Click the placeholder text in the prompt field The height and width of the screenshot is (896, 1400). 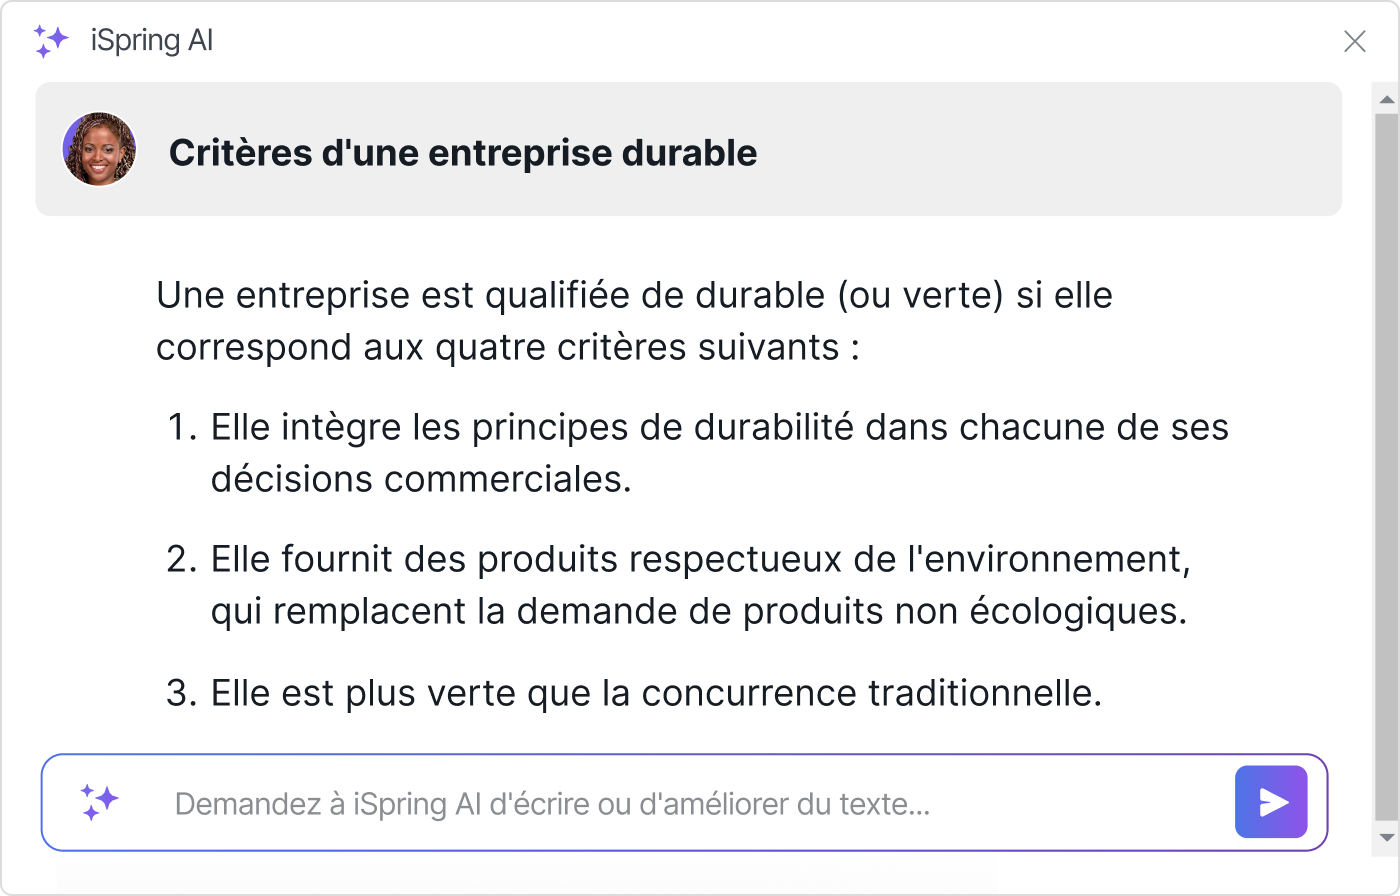[x=550, y=802]
